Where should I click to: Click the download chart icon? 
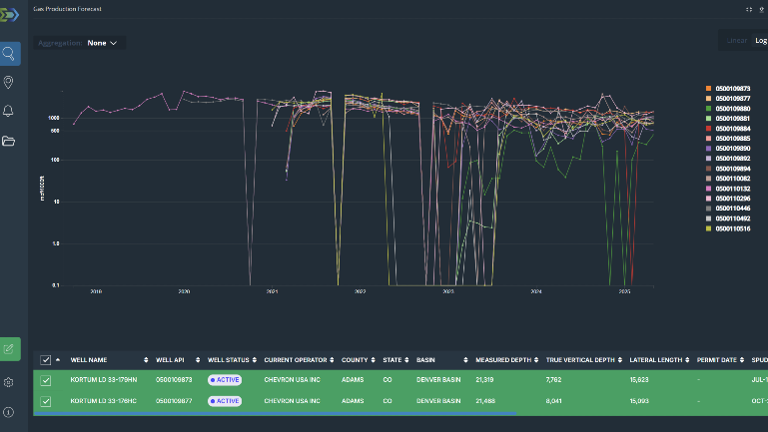762,8
